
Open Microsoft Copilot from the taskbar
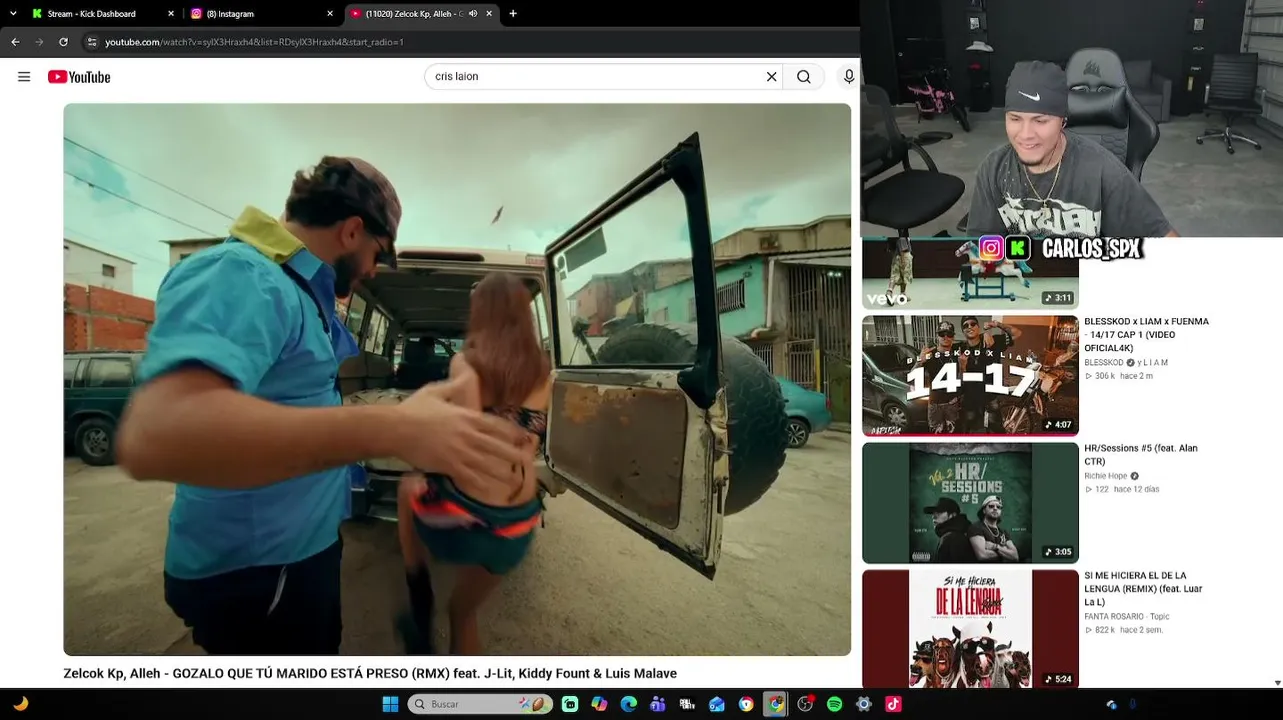(x=599, y=704)
